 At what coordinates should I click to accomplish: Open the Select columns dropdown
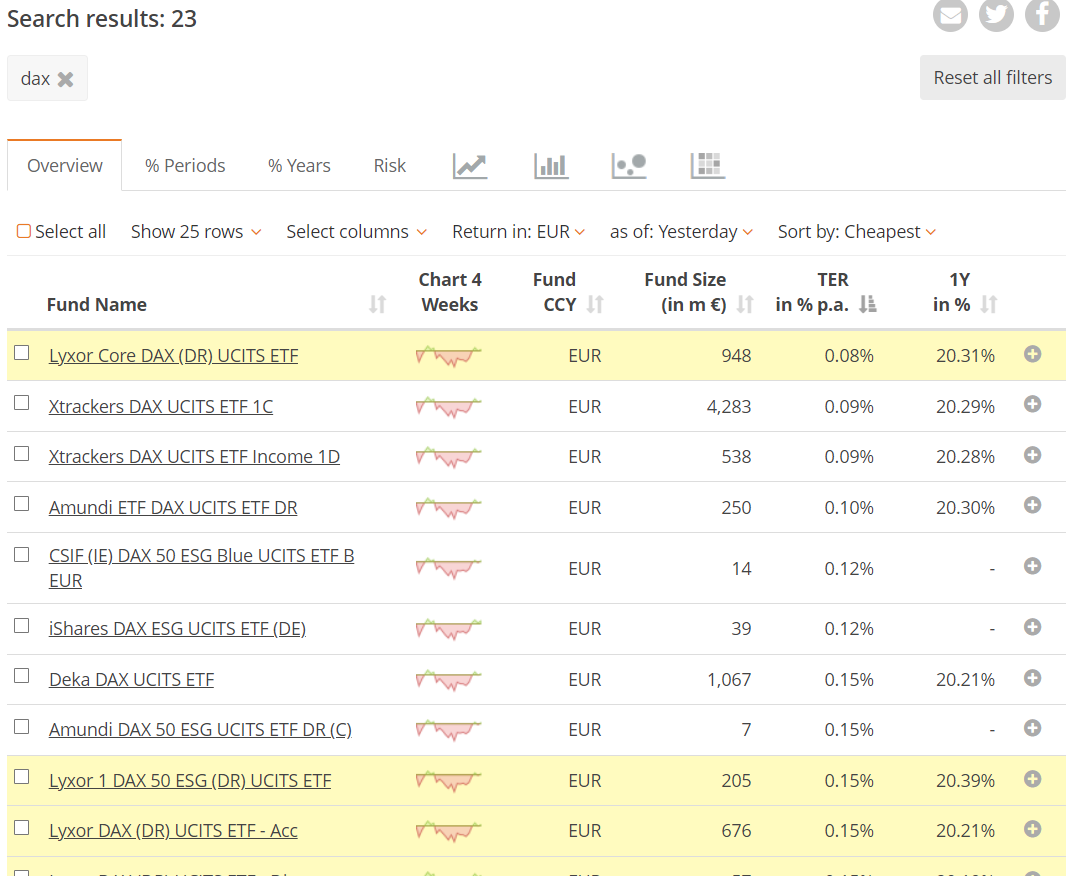point(356,232)
